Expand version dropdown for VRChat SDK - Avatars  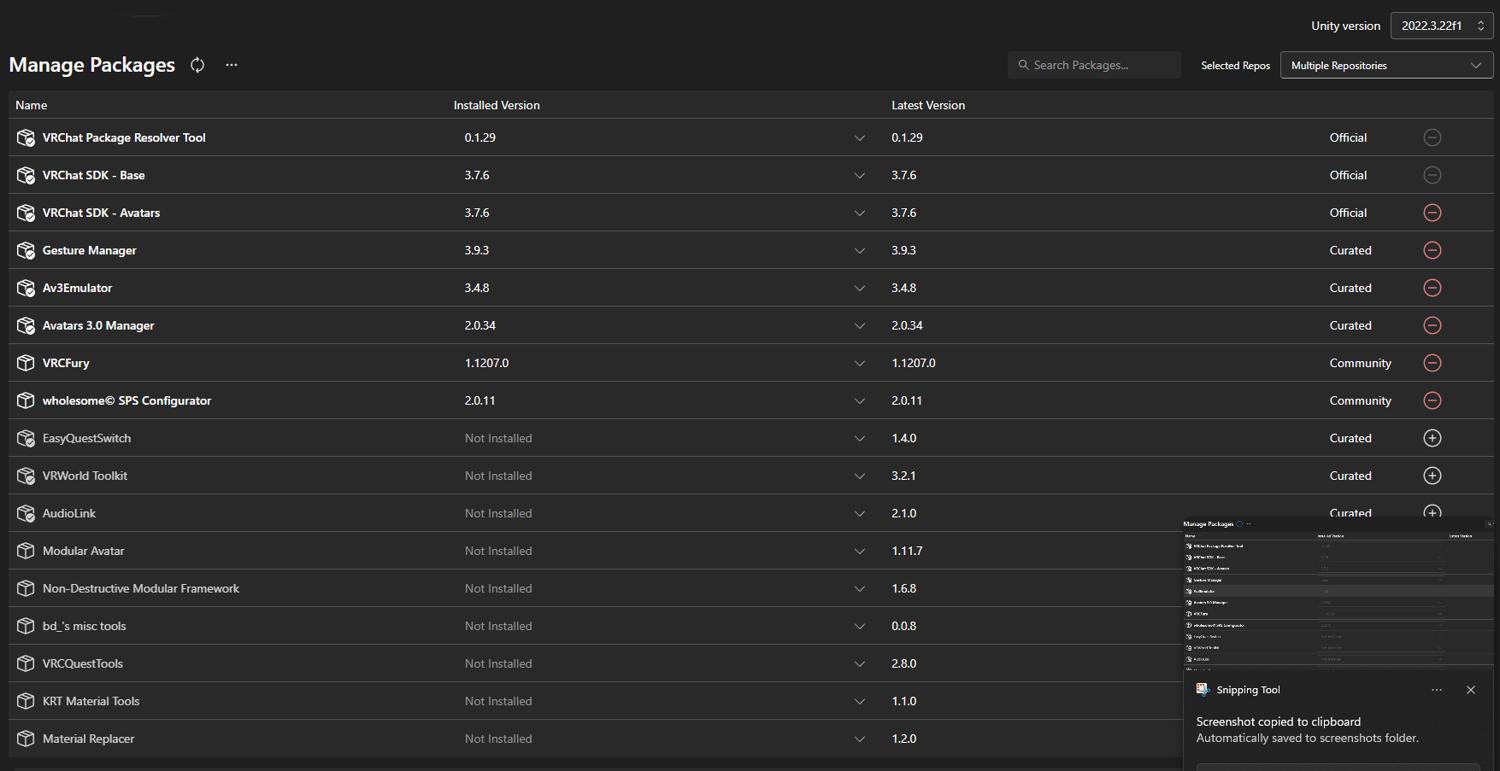click(x=860, y=213)
